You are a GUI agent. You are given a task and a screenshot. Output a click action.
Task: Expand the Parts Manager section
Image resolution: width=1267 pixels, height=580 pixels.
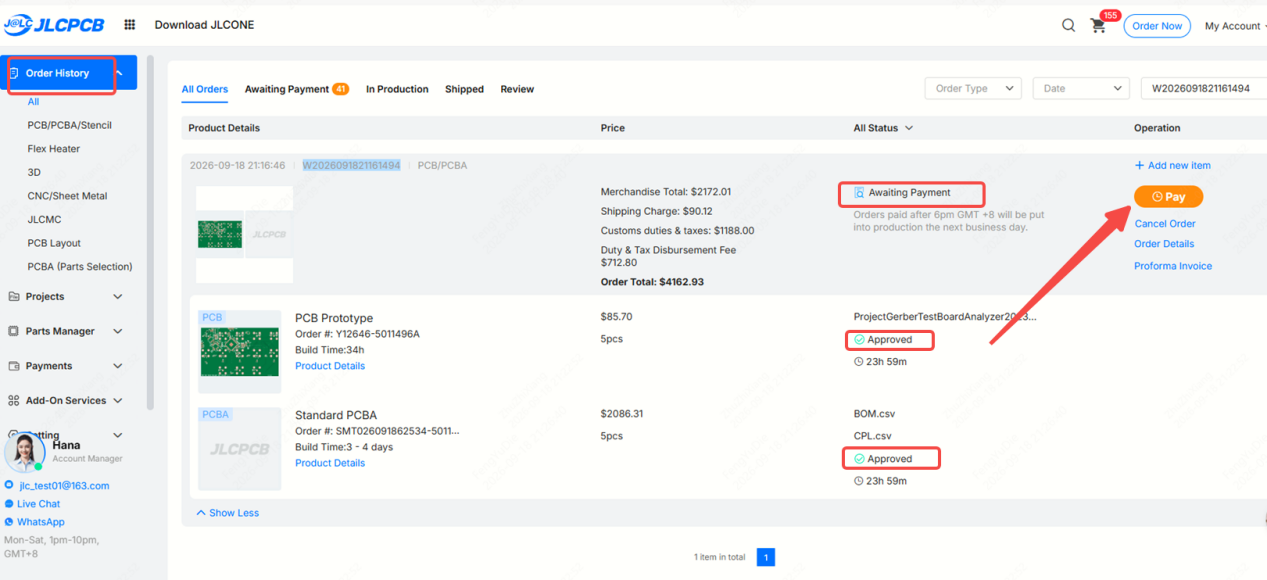[x=118, y=331]
